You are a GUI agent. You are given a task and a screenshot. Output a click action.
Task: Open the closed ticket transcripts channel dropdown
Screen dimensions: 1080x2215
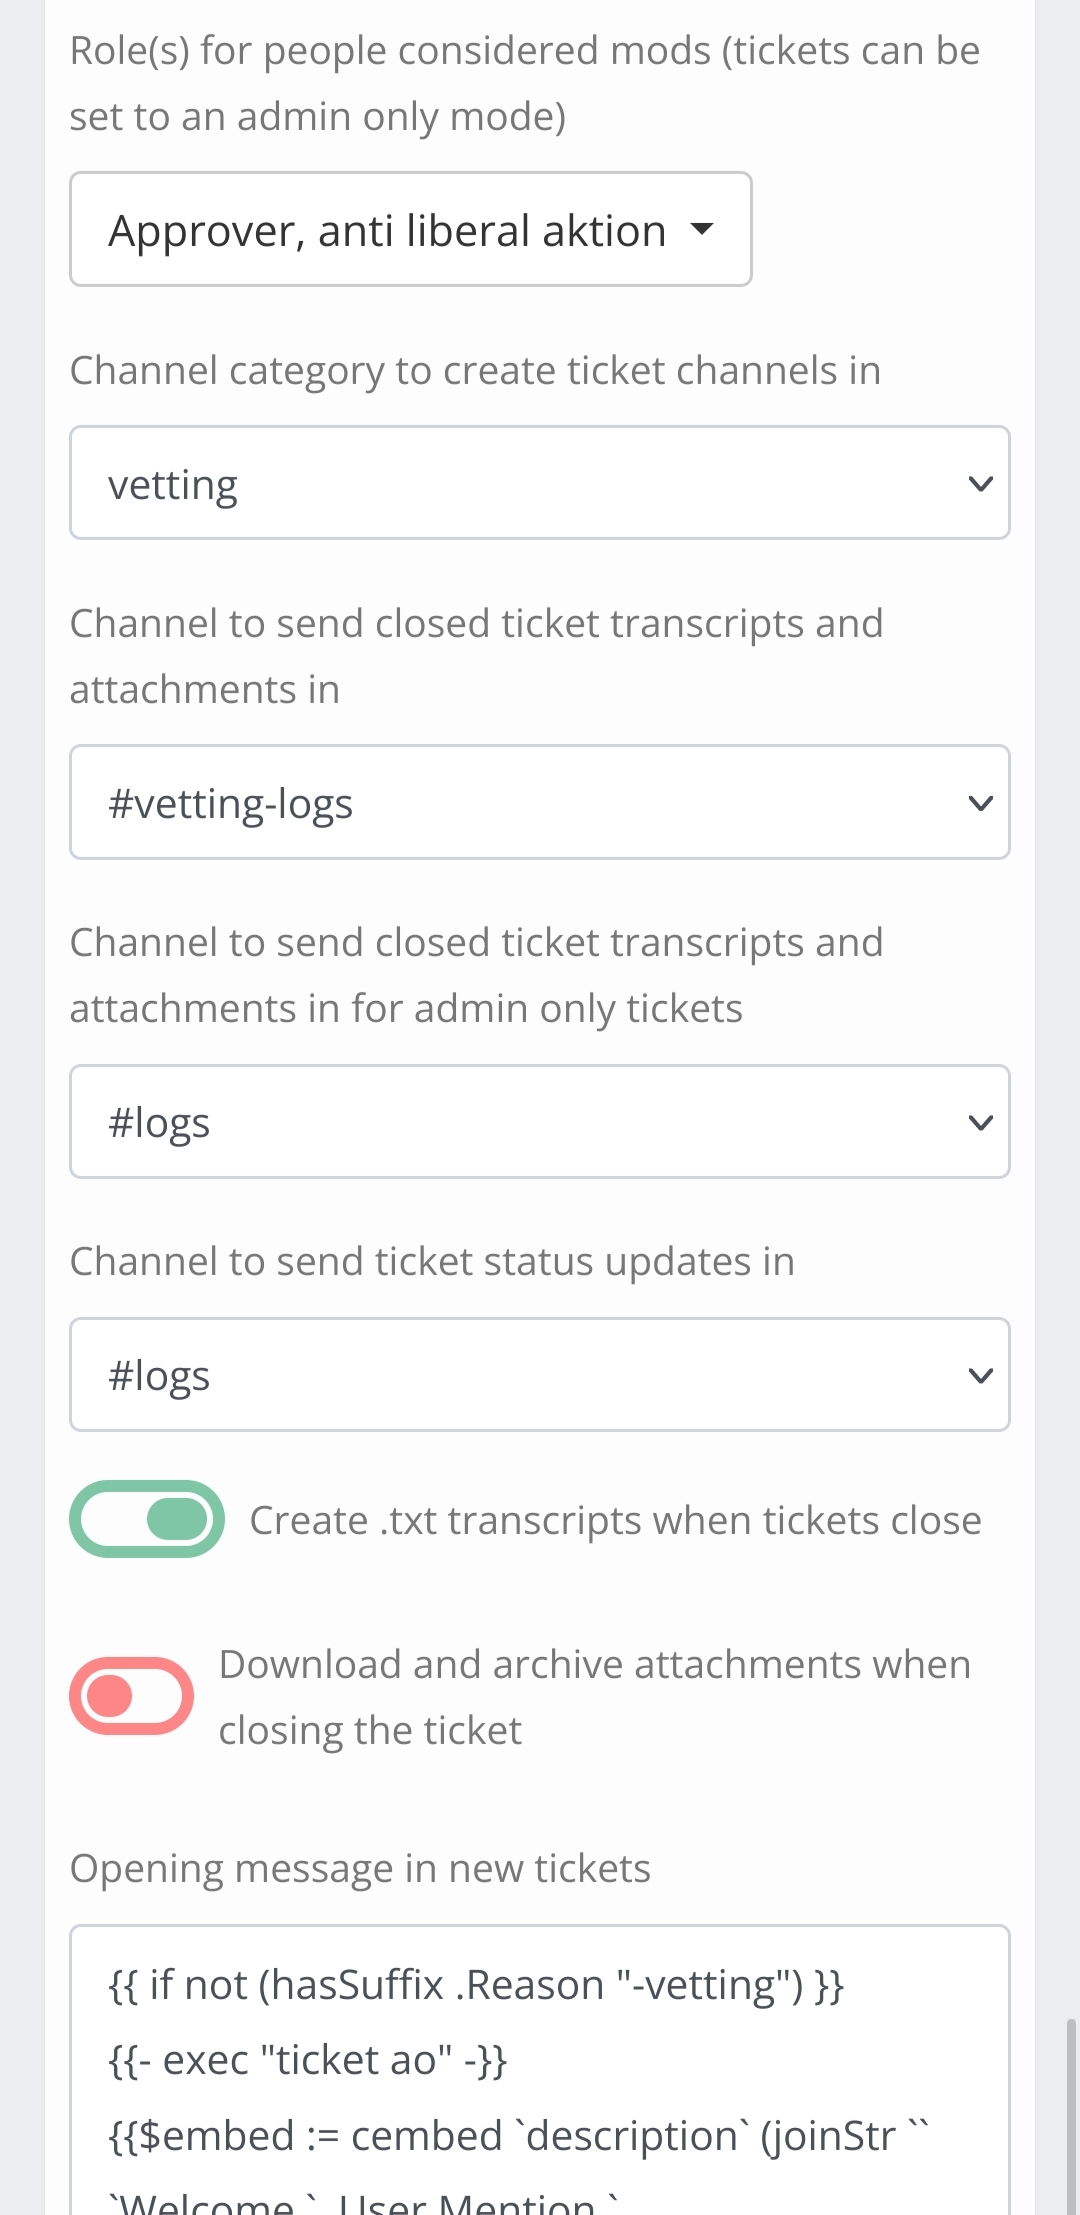540,802
